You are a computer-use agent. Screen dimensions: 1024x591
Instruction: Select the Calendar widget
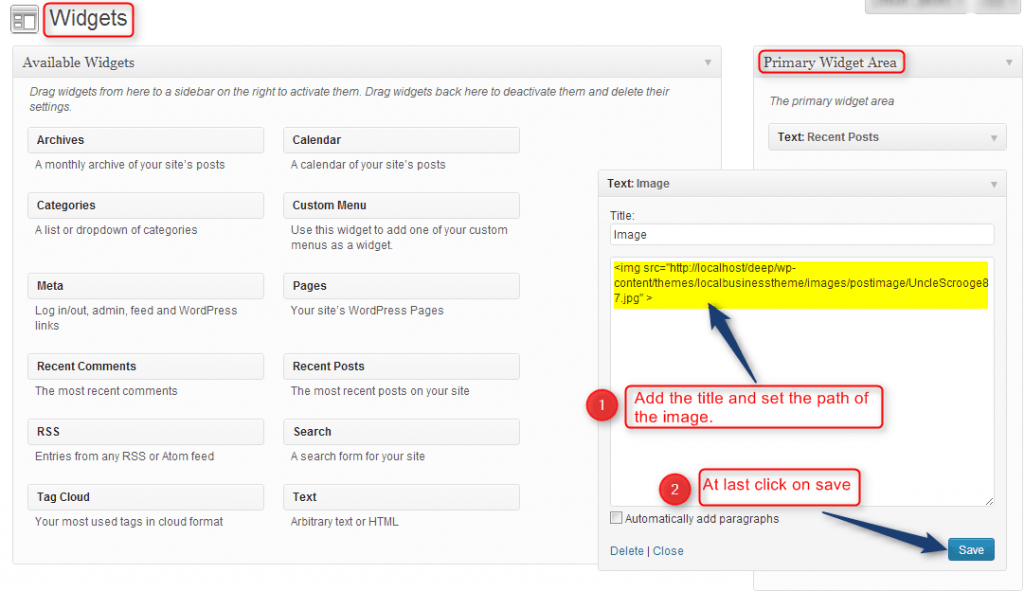(401, 140)
